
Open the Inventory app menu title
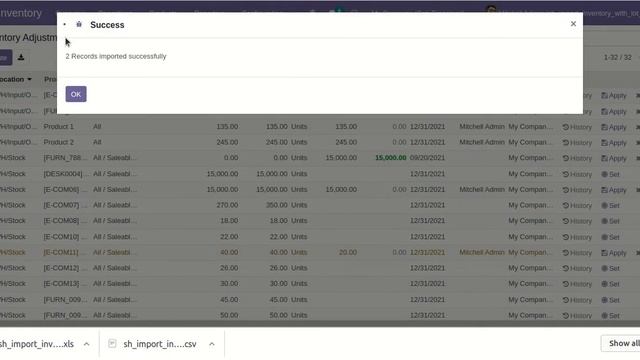(21, 13)
